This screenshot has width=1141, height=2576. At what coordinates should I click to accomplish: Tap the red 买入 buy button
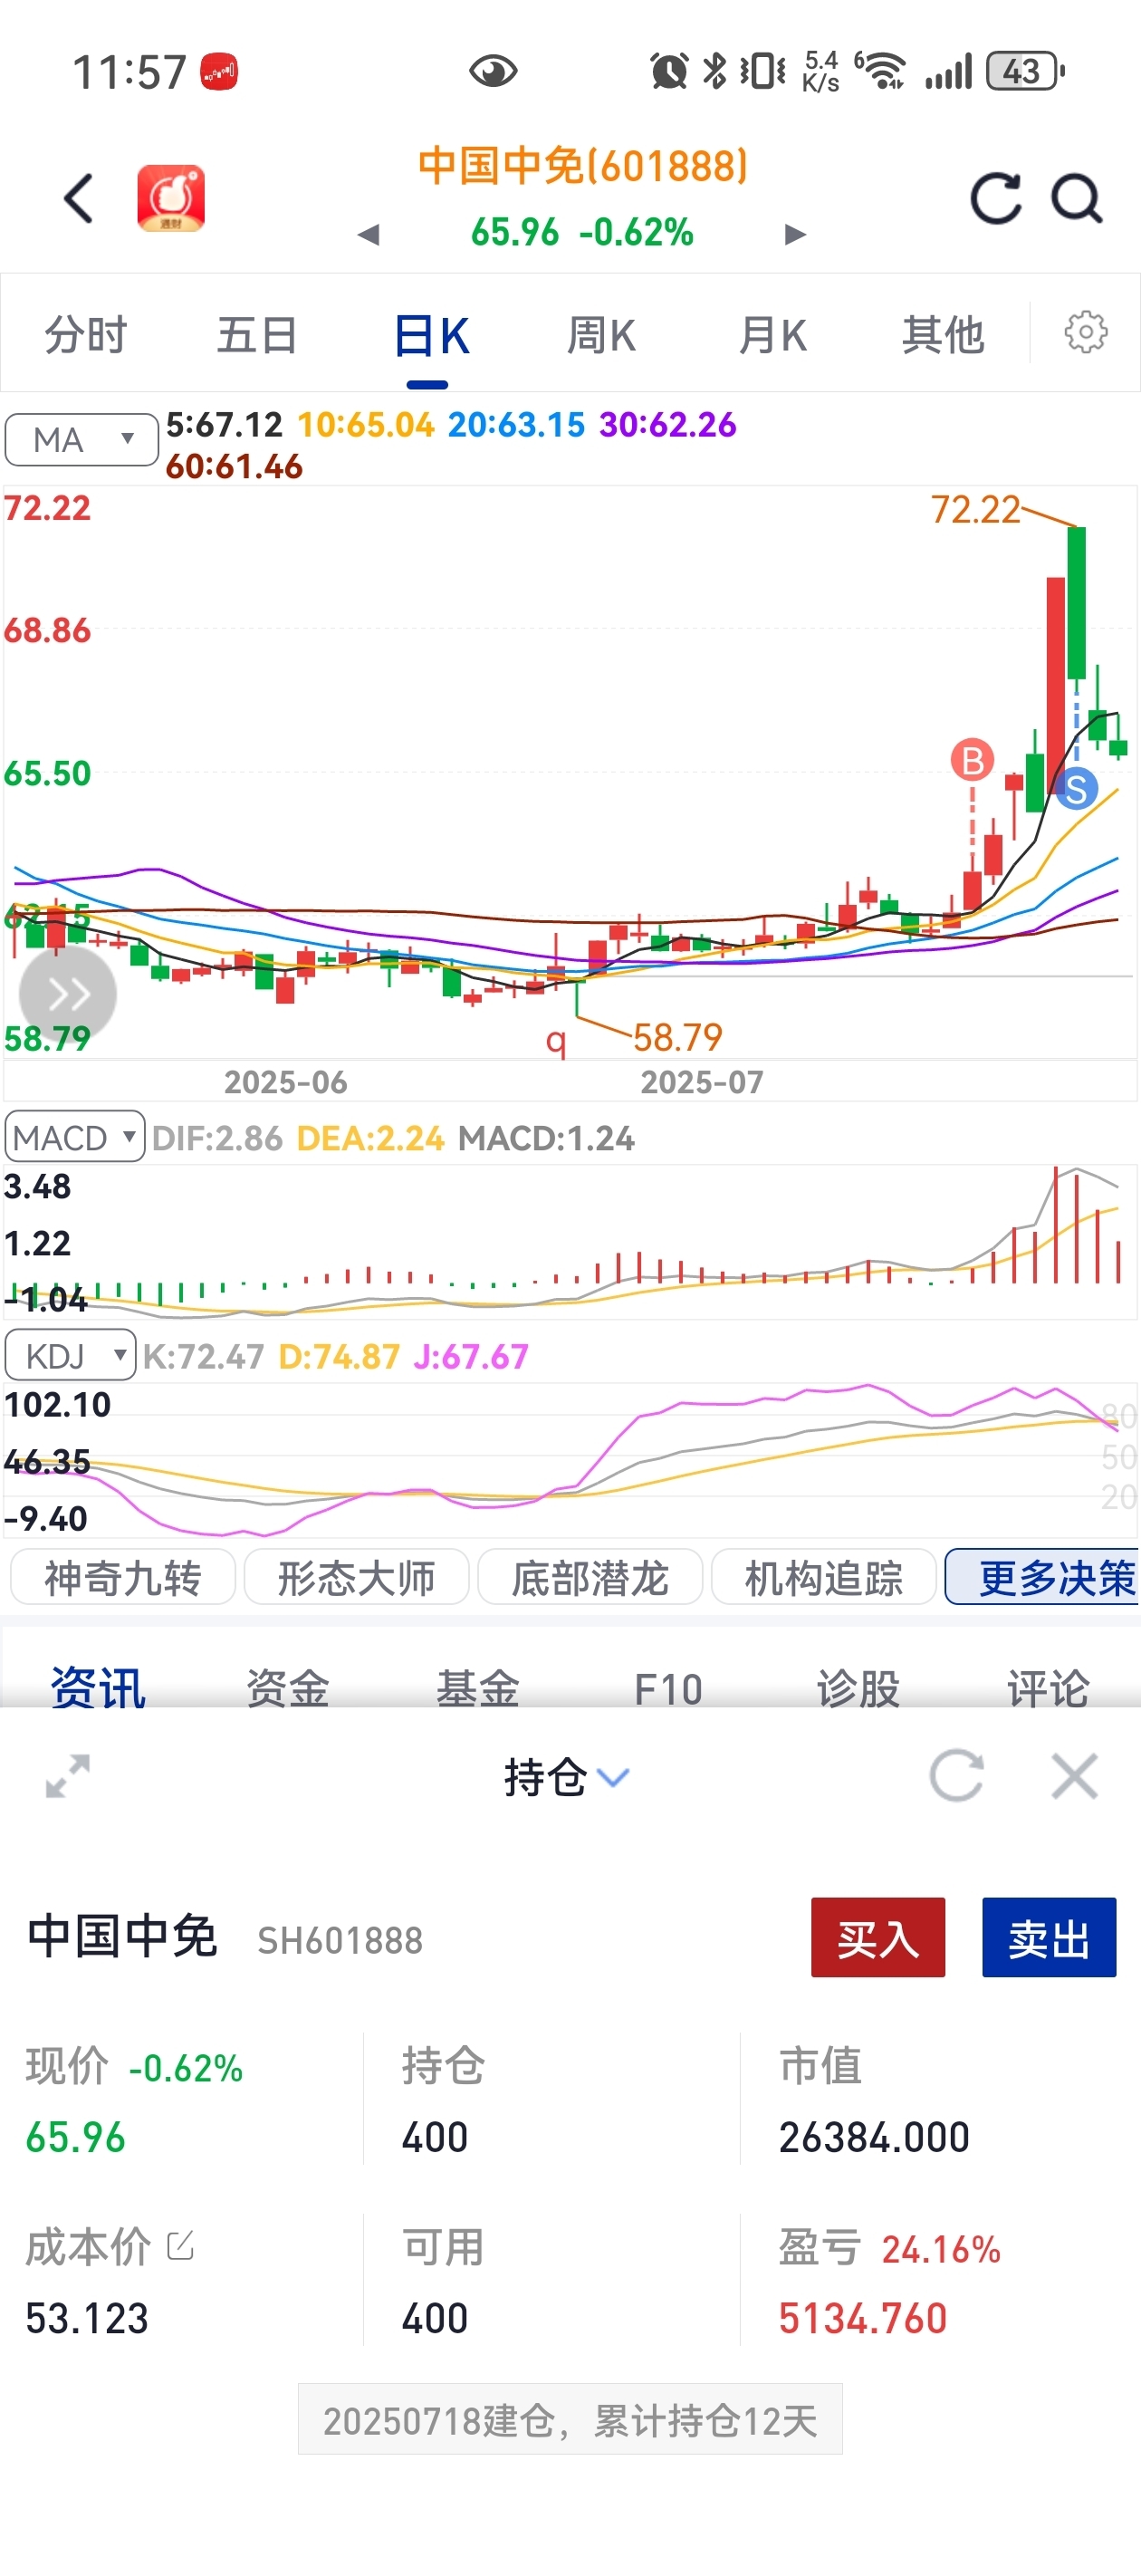click(878, 1938)
